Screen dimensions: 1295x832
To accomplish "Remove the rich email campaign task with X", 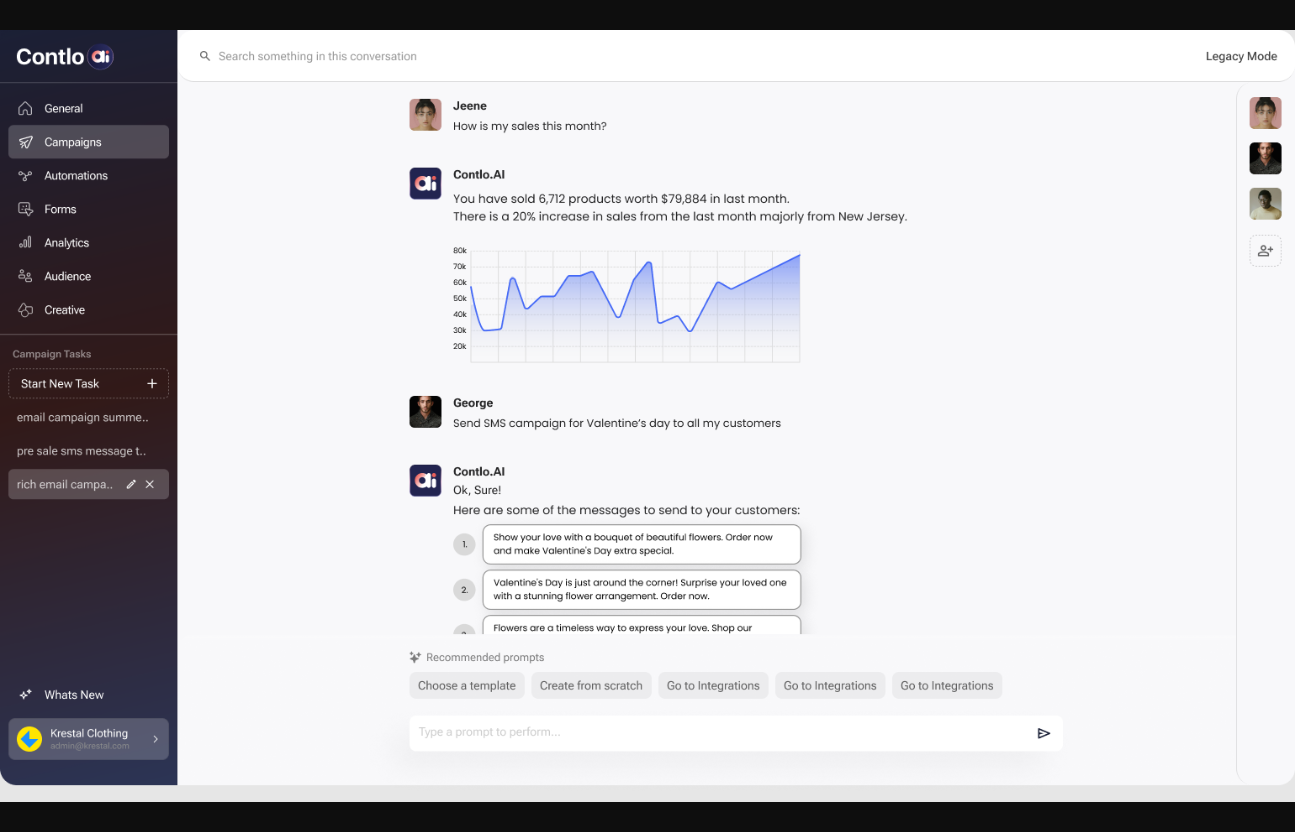I will point(150,484).
